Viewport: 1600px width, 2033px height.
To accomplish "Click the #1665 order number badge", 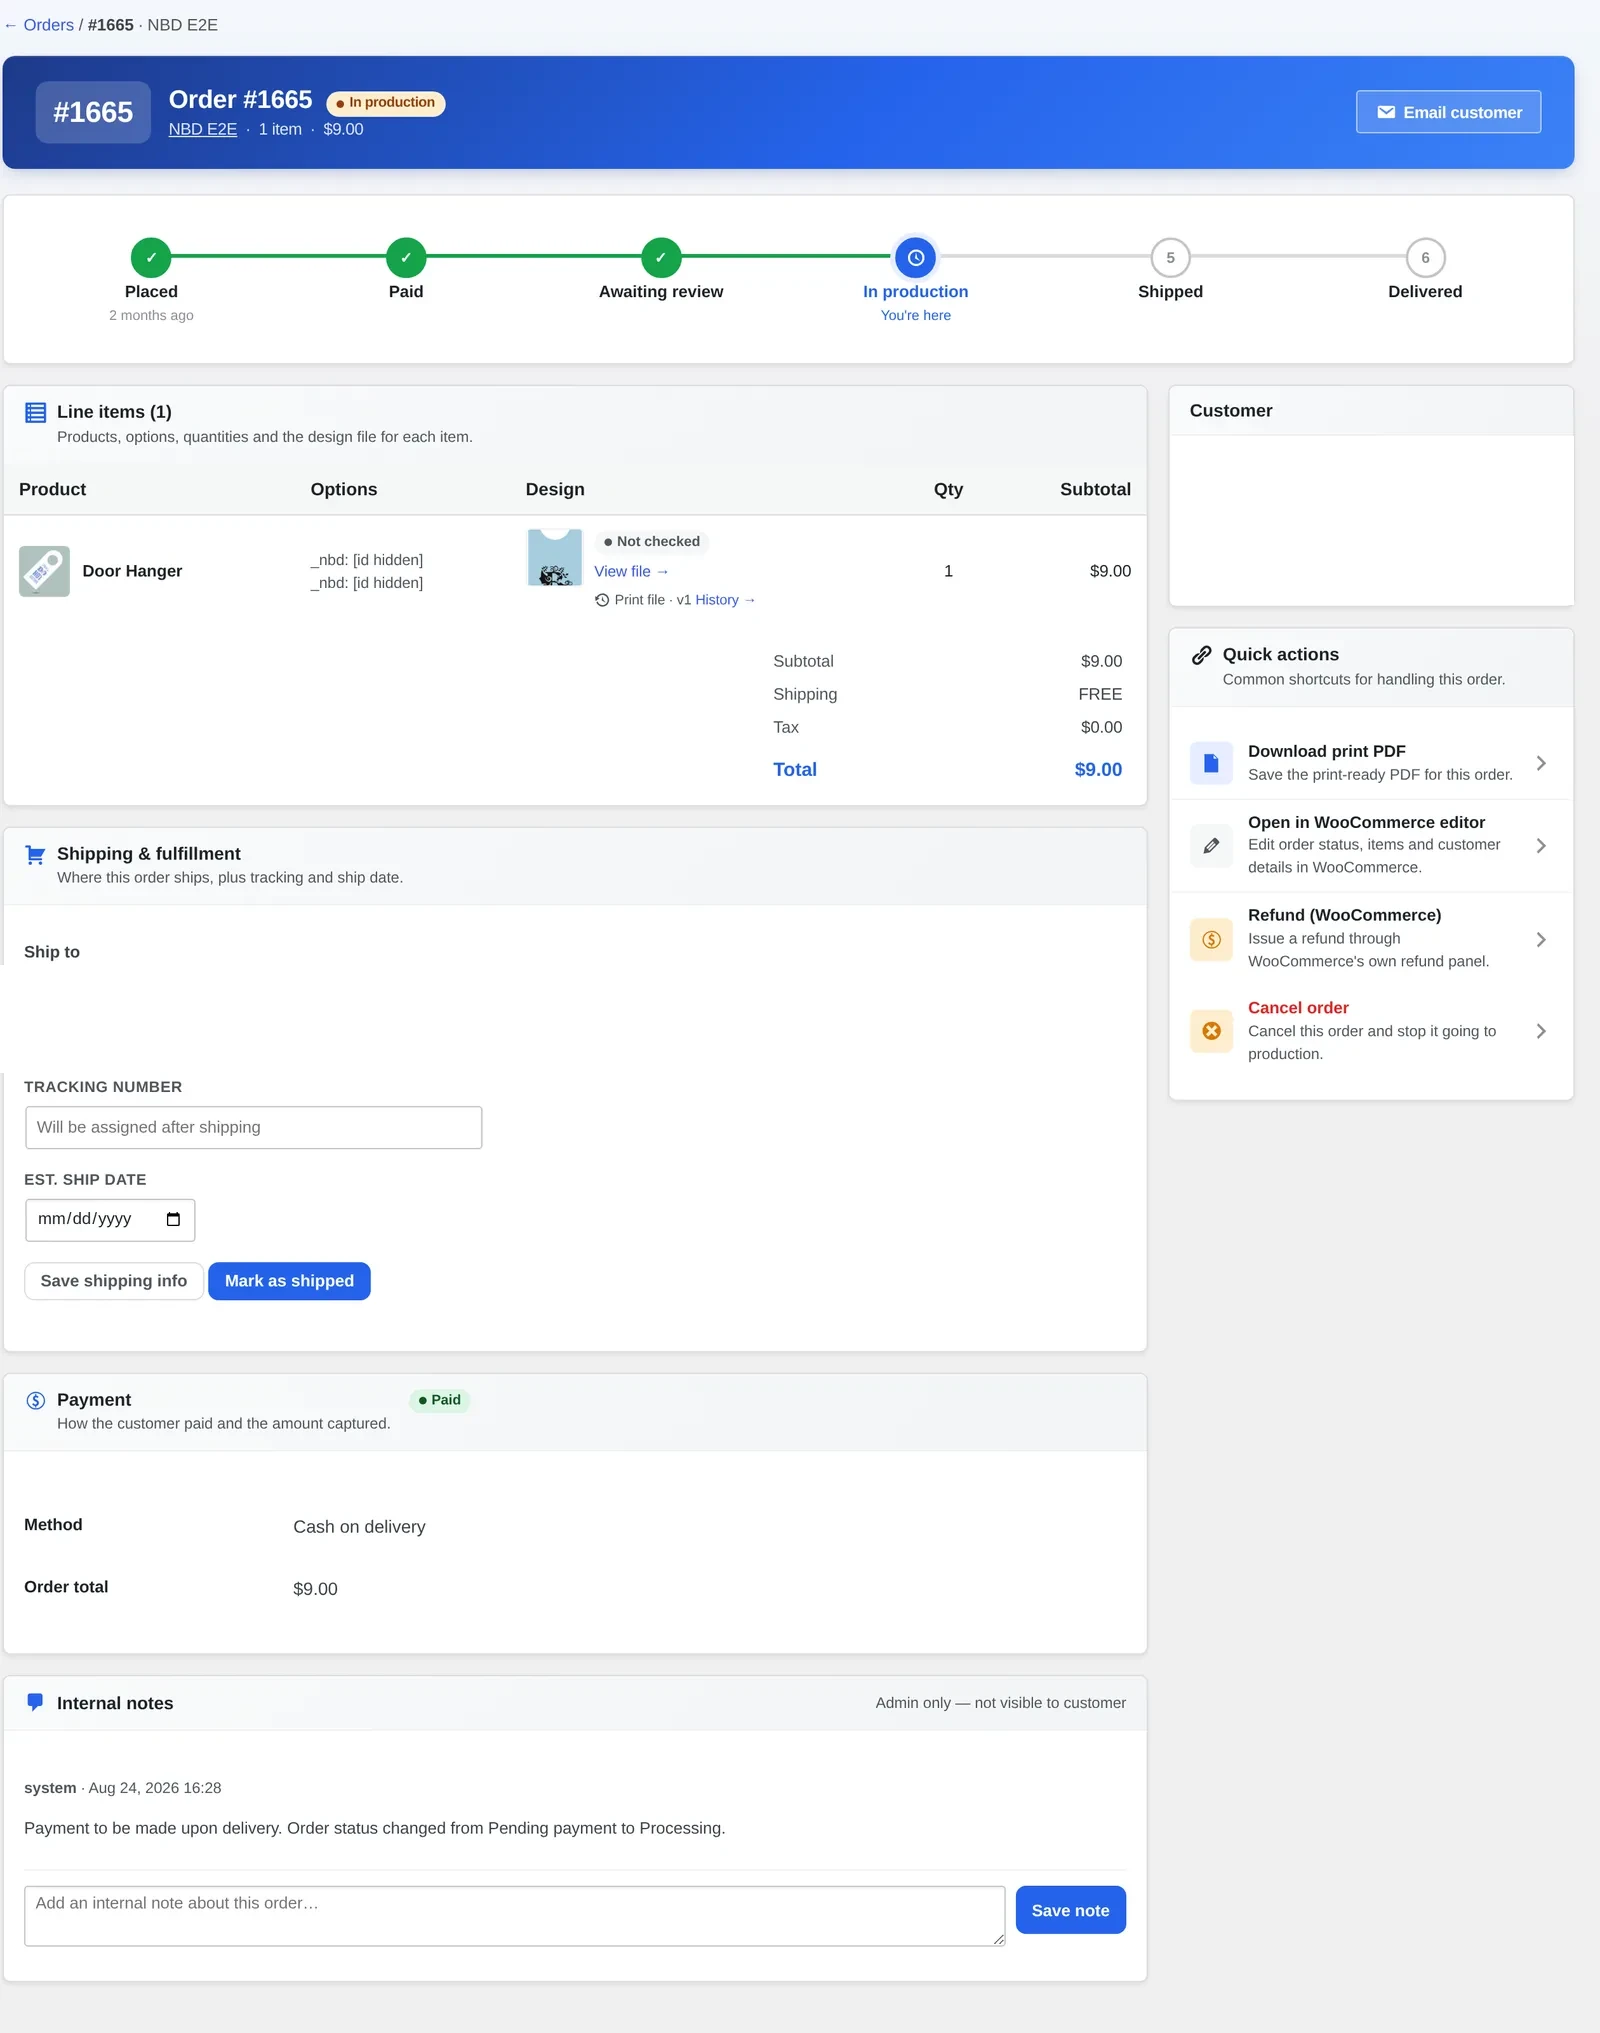I will click(93, 112).
